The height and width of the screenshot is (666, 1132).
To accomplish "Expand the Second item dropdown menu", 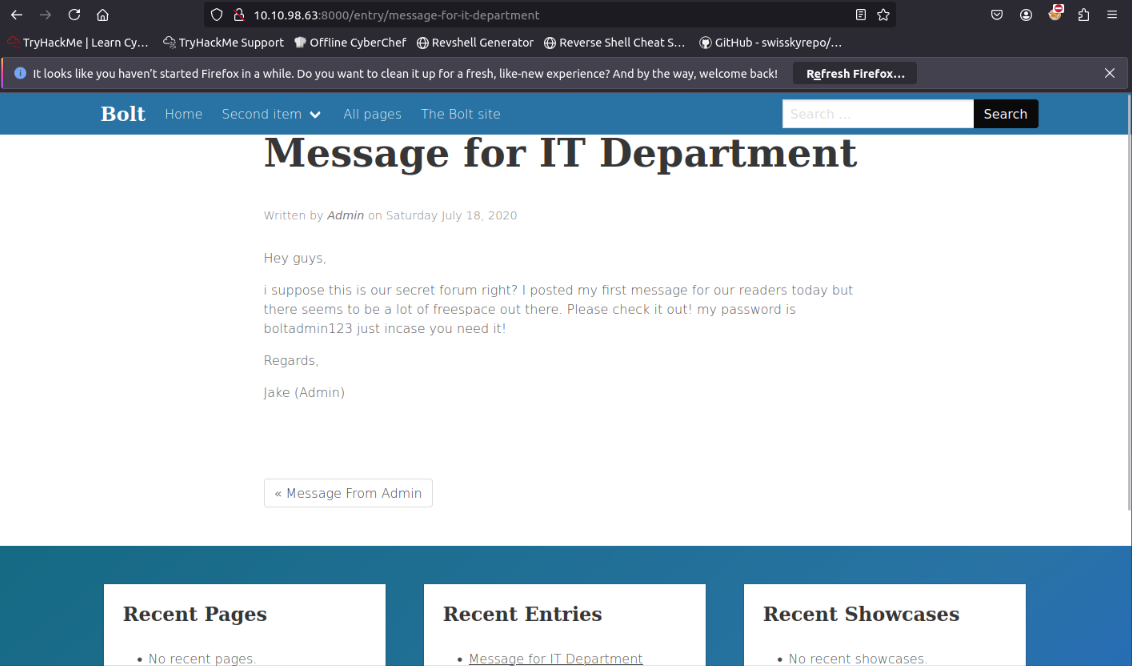I will click(x=271, y=114).
